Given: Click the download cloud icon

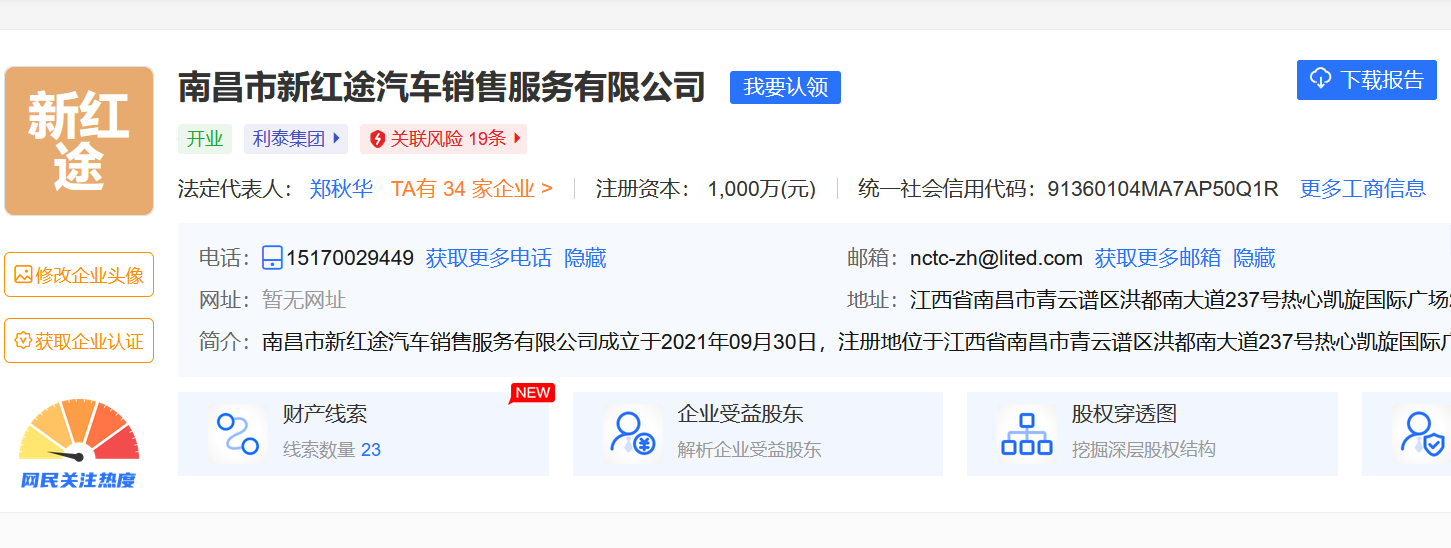Looking at the screenshot, I should pos(1320,80).
